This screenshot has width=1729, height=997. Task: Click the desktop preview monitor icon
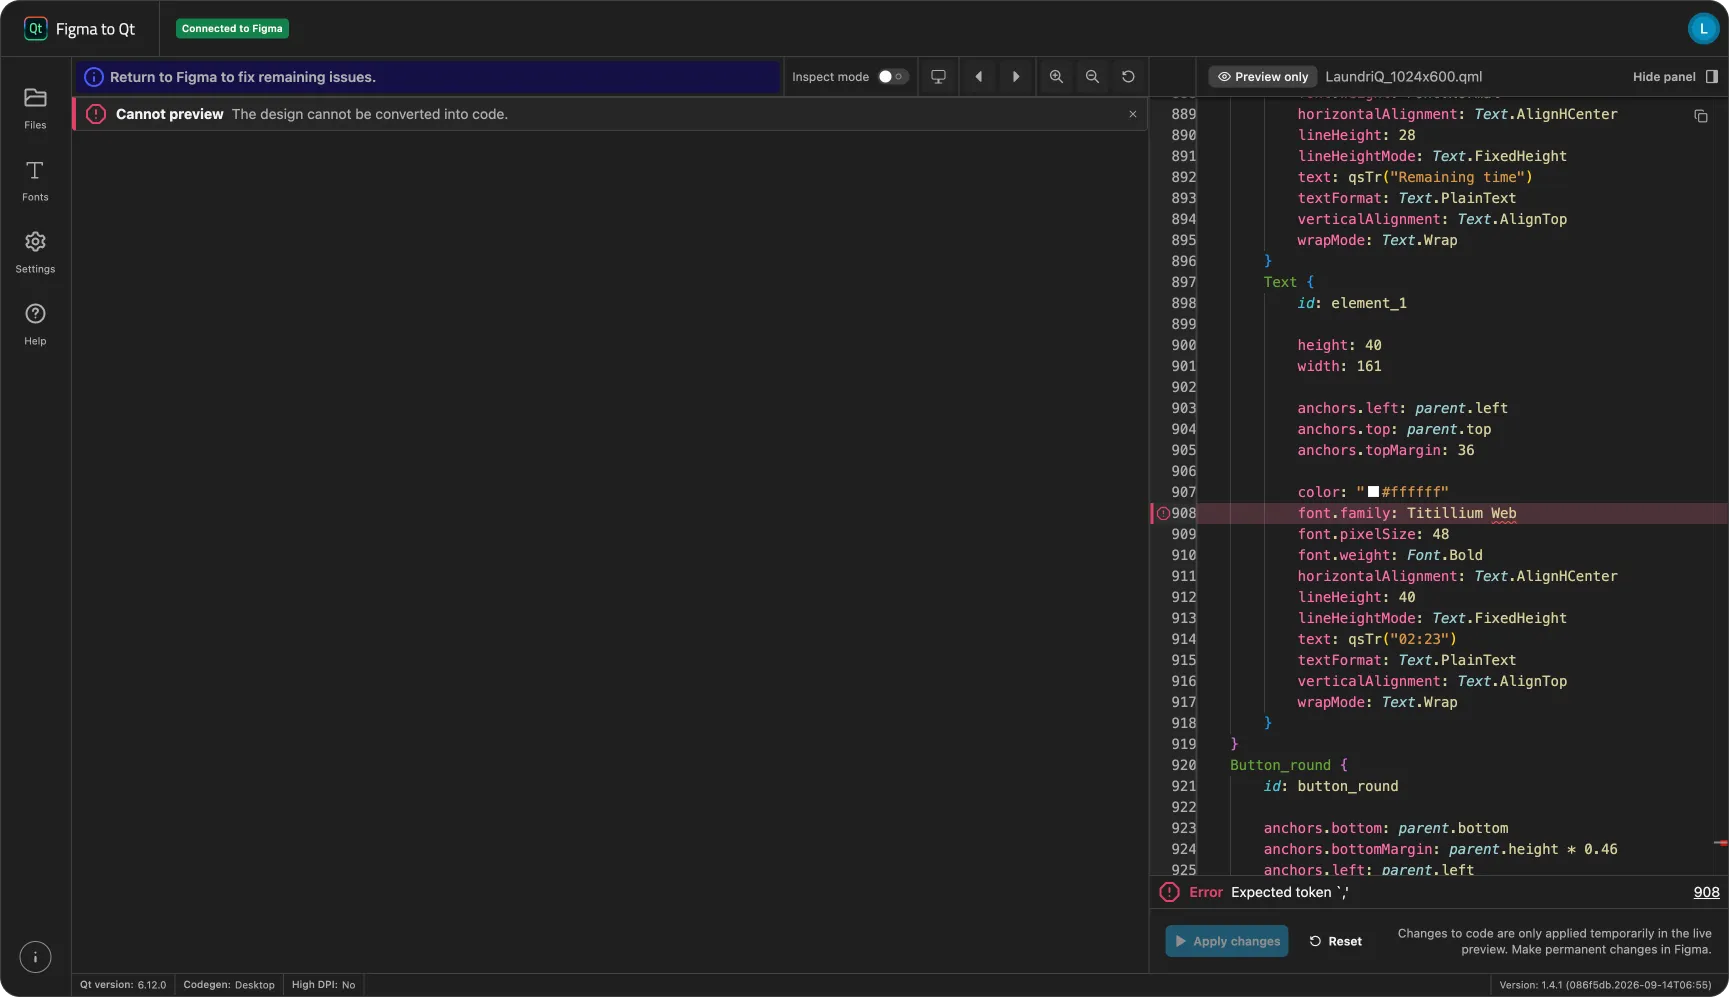click(x=938, y=77)
